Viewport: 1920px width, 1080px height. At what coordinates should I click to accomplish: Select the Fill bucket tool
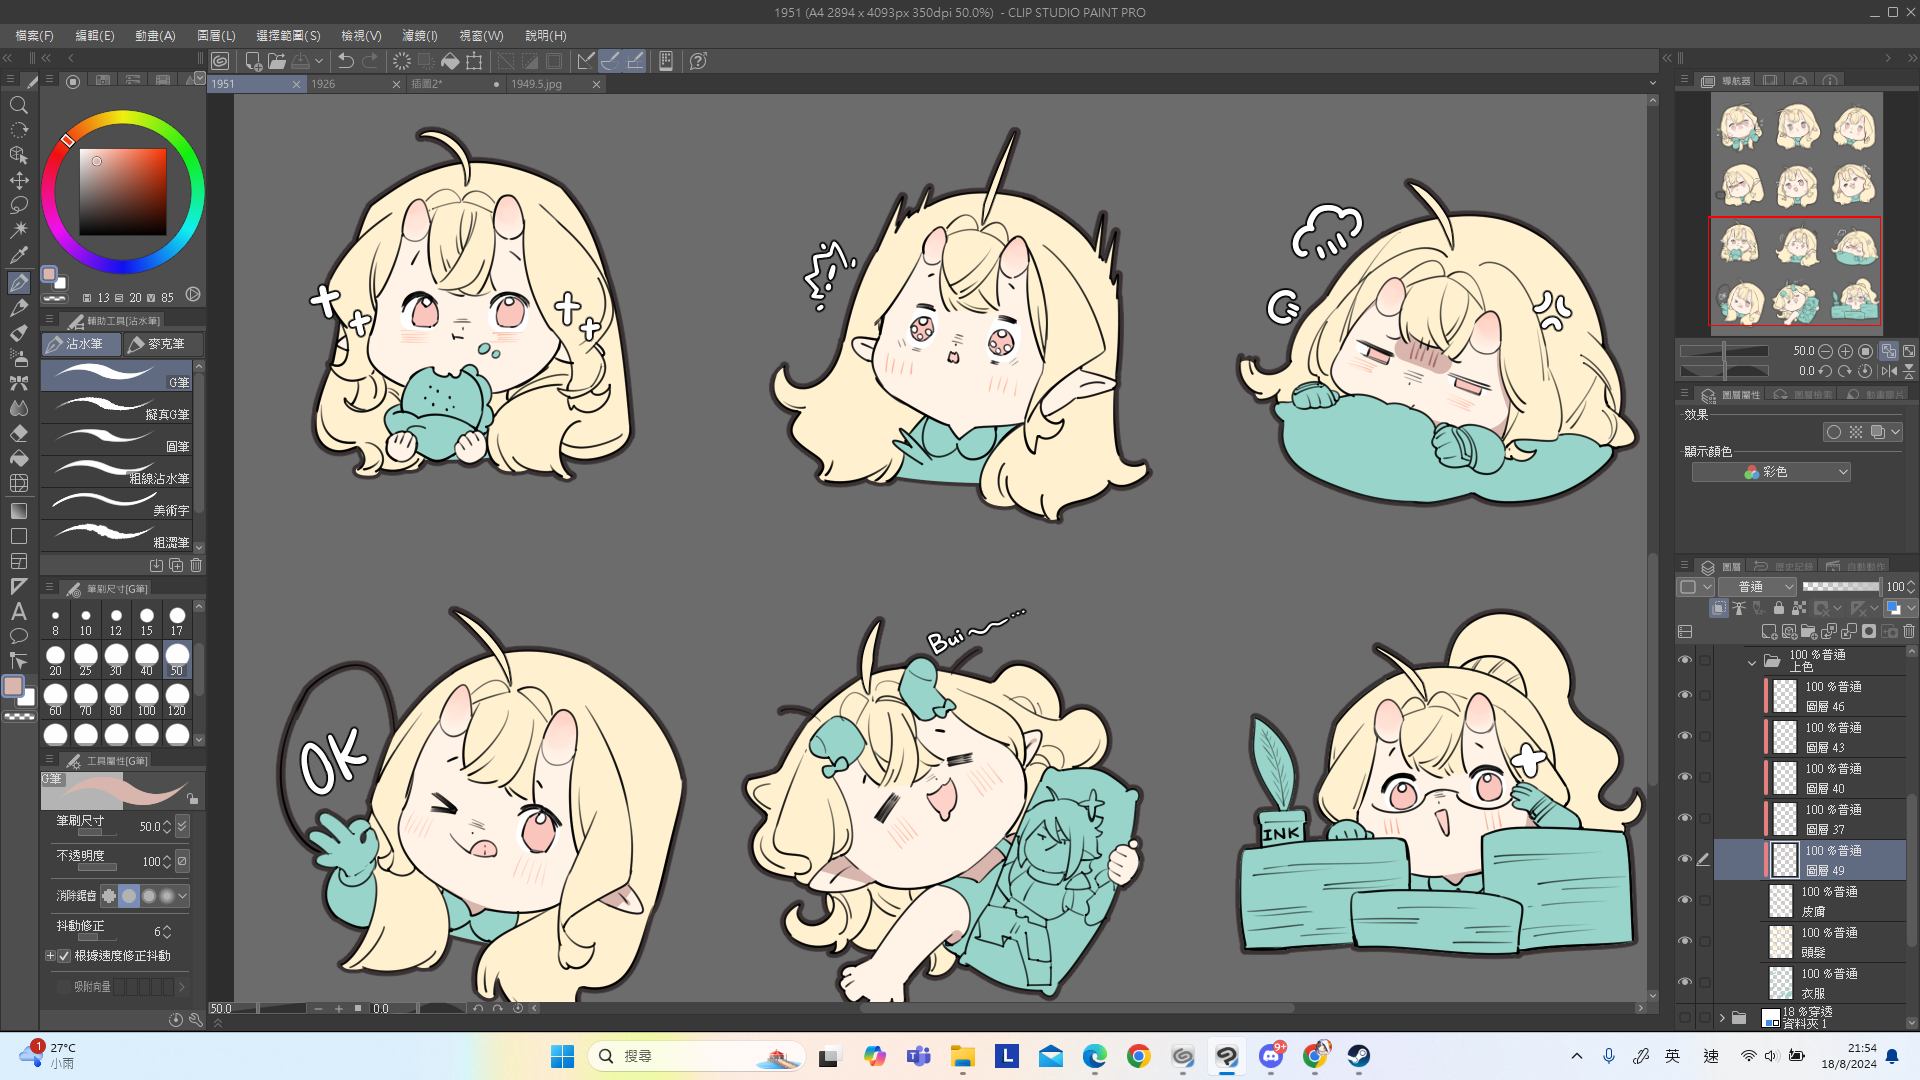[x=18, y=458]
